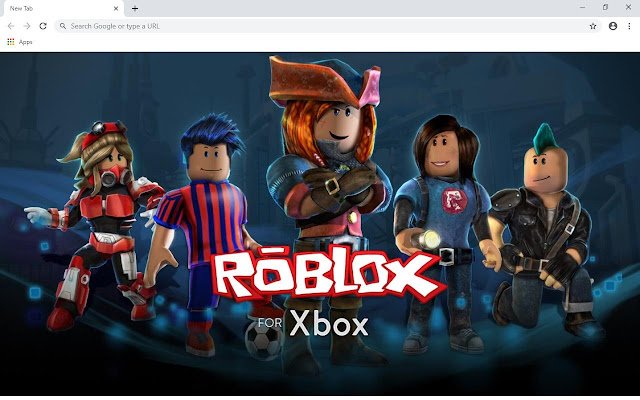Reload the page with refresh icon
The image size is (640, 400).
[x=43, y=26]
